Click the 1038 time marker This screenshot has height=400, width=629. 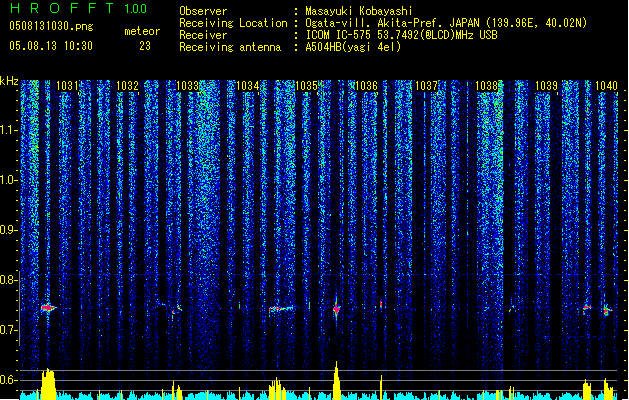(x=486, y=86)
